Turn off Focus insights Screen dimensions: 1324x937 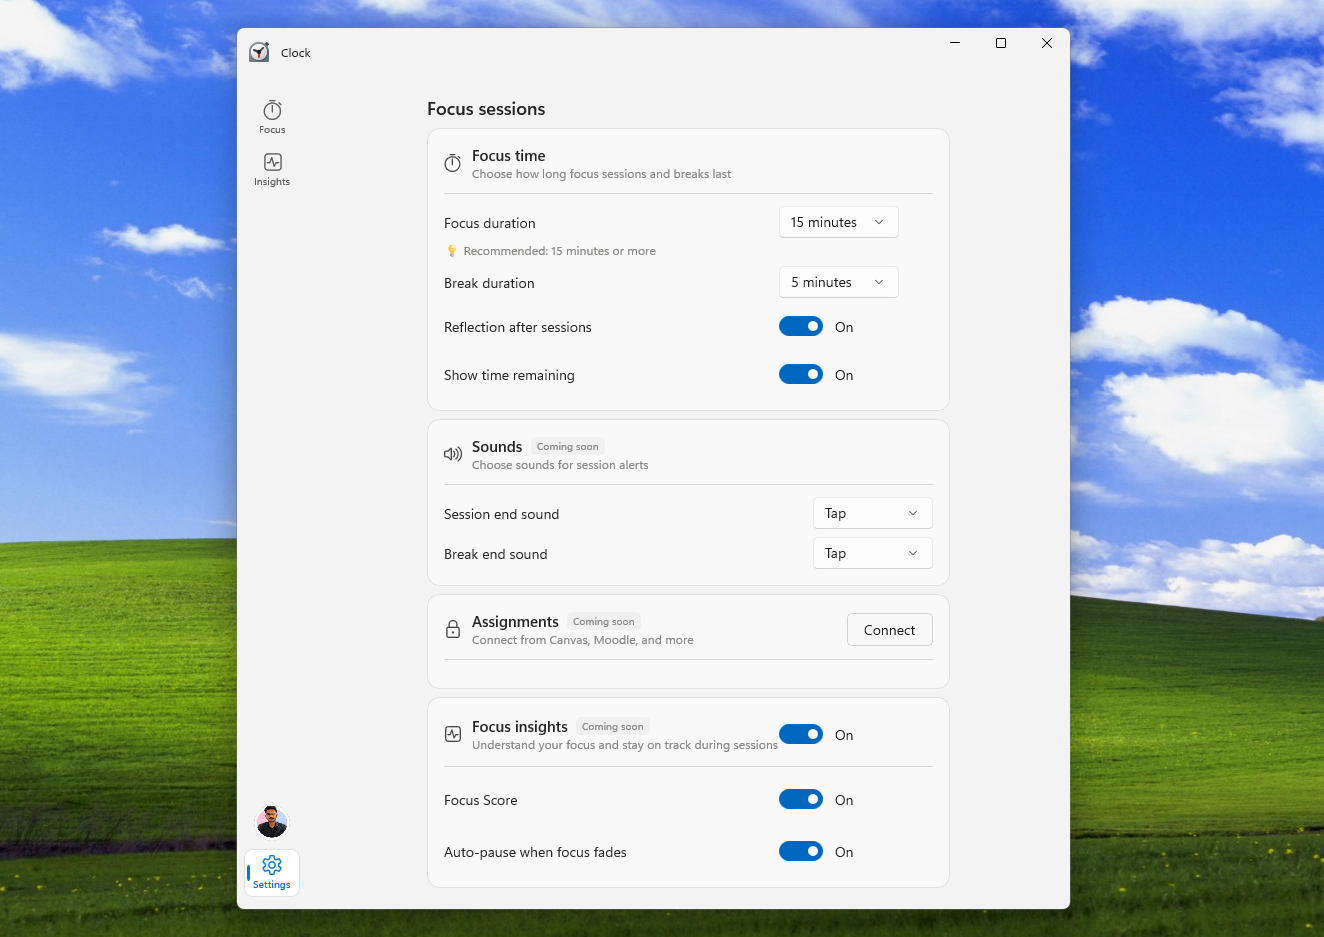(800, 733)
